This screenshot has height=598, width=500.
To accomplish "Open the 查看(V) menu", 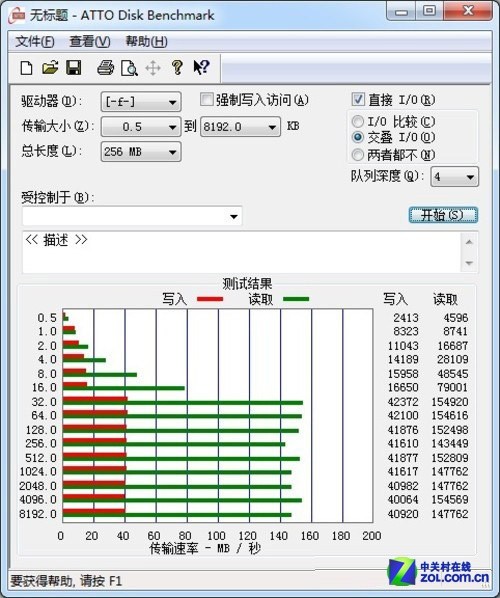I will pyautogui.click(x=90, y=41).
